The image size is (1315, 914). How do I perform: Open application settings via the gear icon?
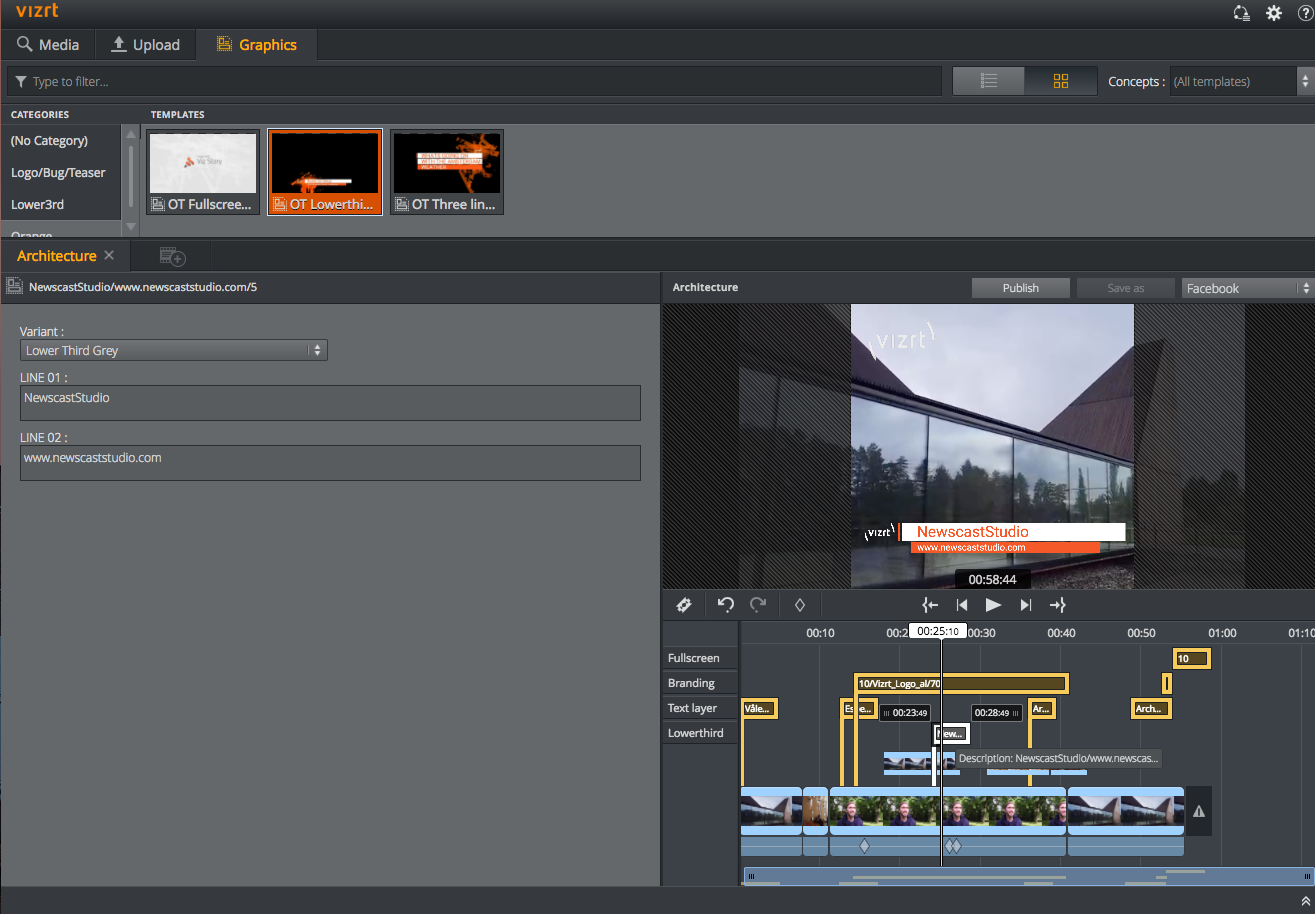pyautogui.click(x=1273, y=13)
